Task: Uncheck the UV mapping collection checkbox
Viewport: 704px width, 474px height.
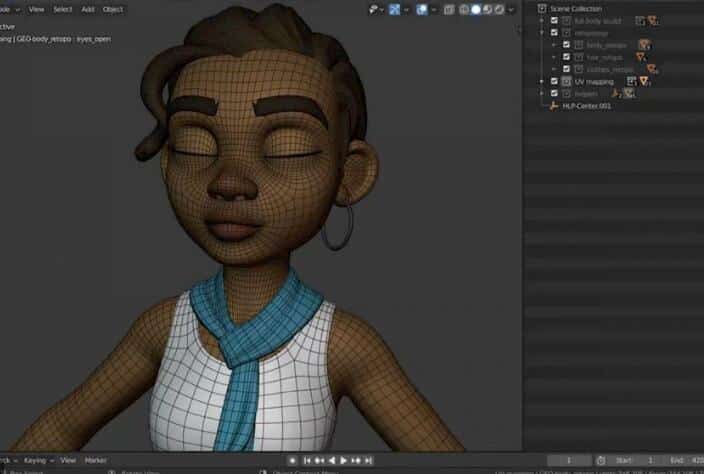Action: point(554,81)
